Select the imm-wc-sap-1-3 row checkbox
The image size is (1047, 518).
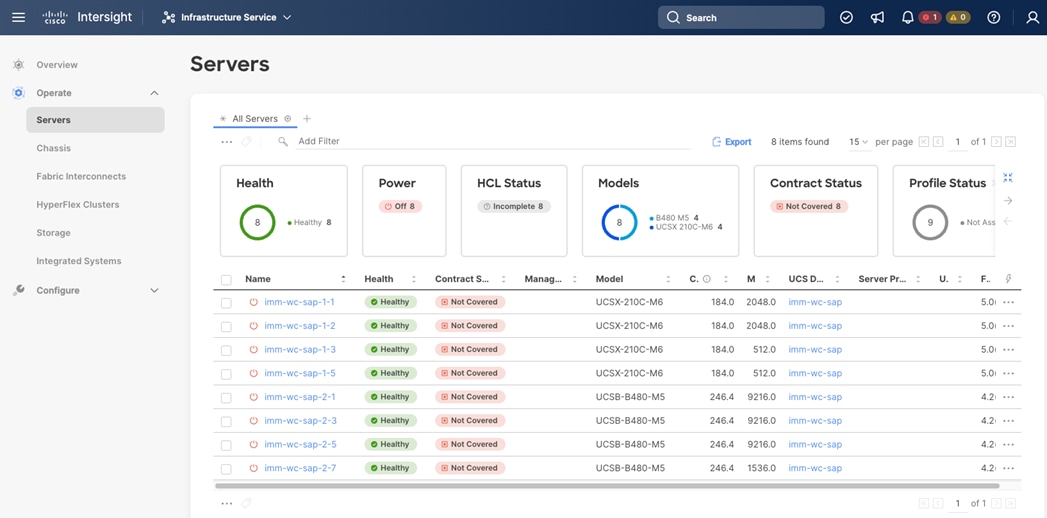pos(226,350)
